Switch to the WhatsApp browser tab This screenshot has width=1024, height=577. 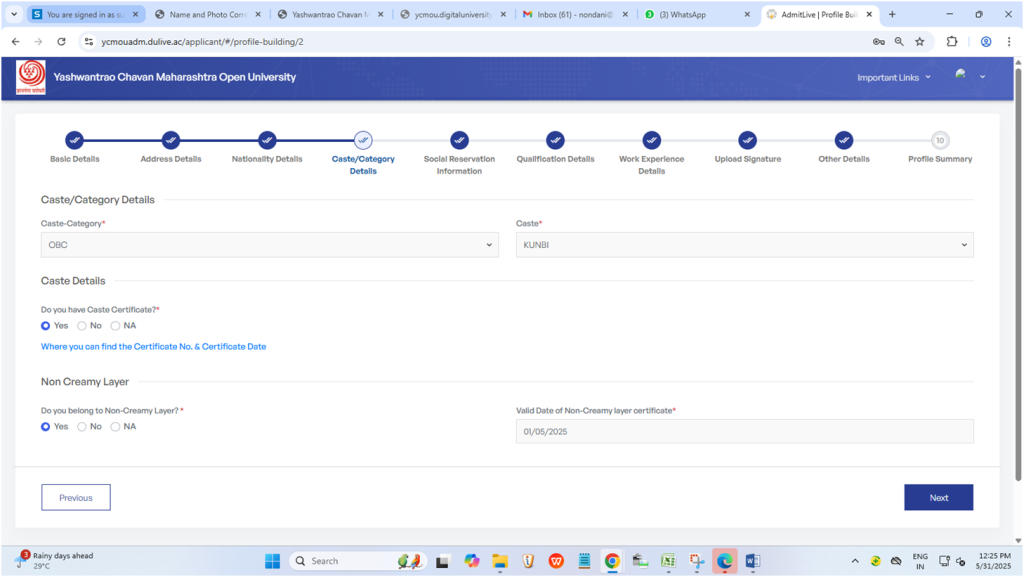[x=692, y=15]
